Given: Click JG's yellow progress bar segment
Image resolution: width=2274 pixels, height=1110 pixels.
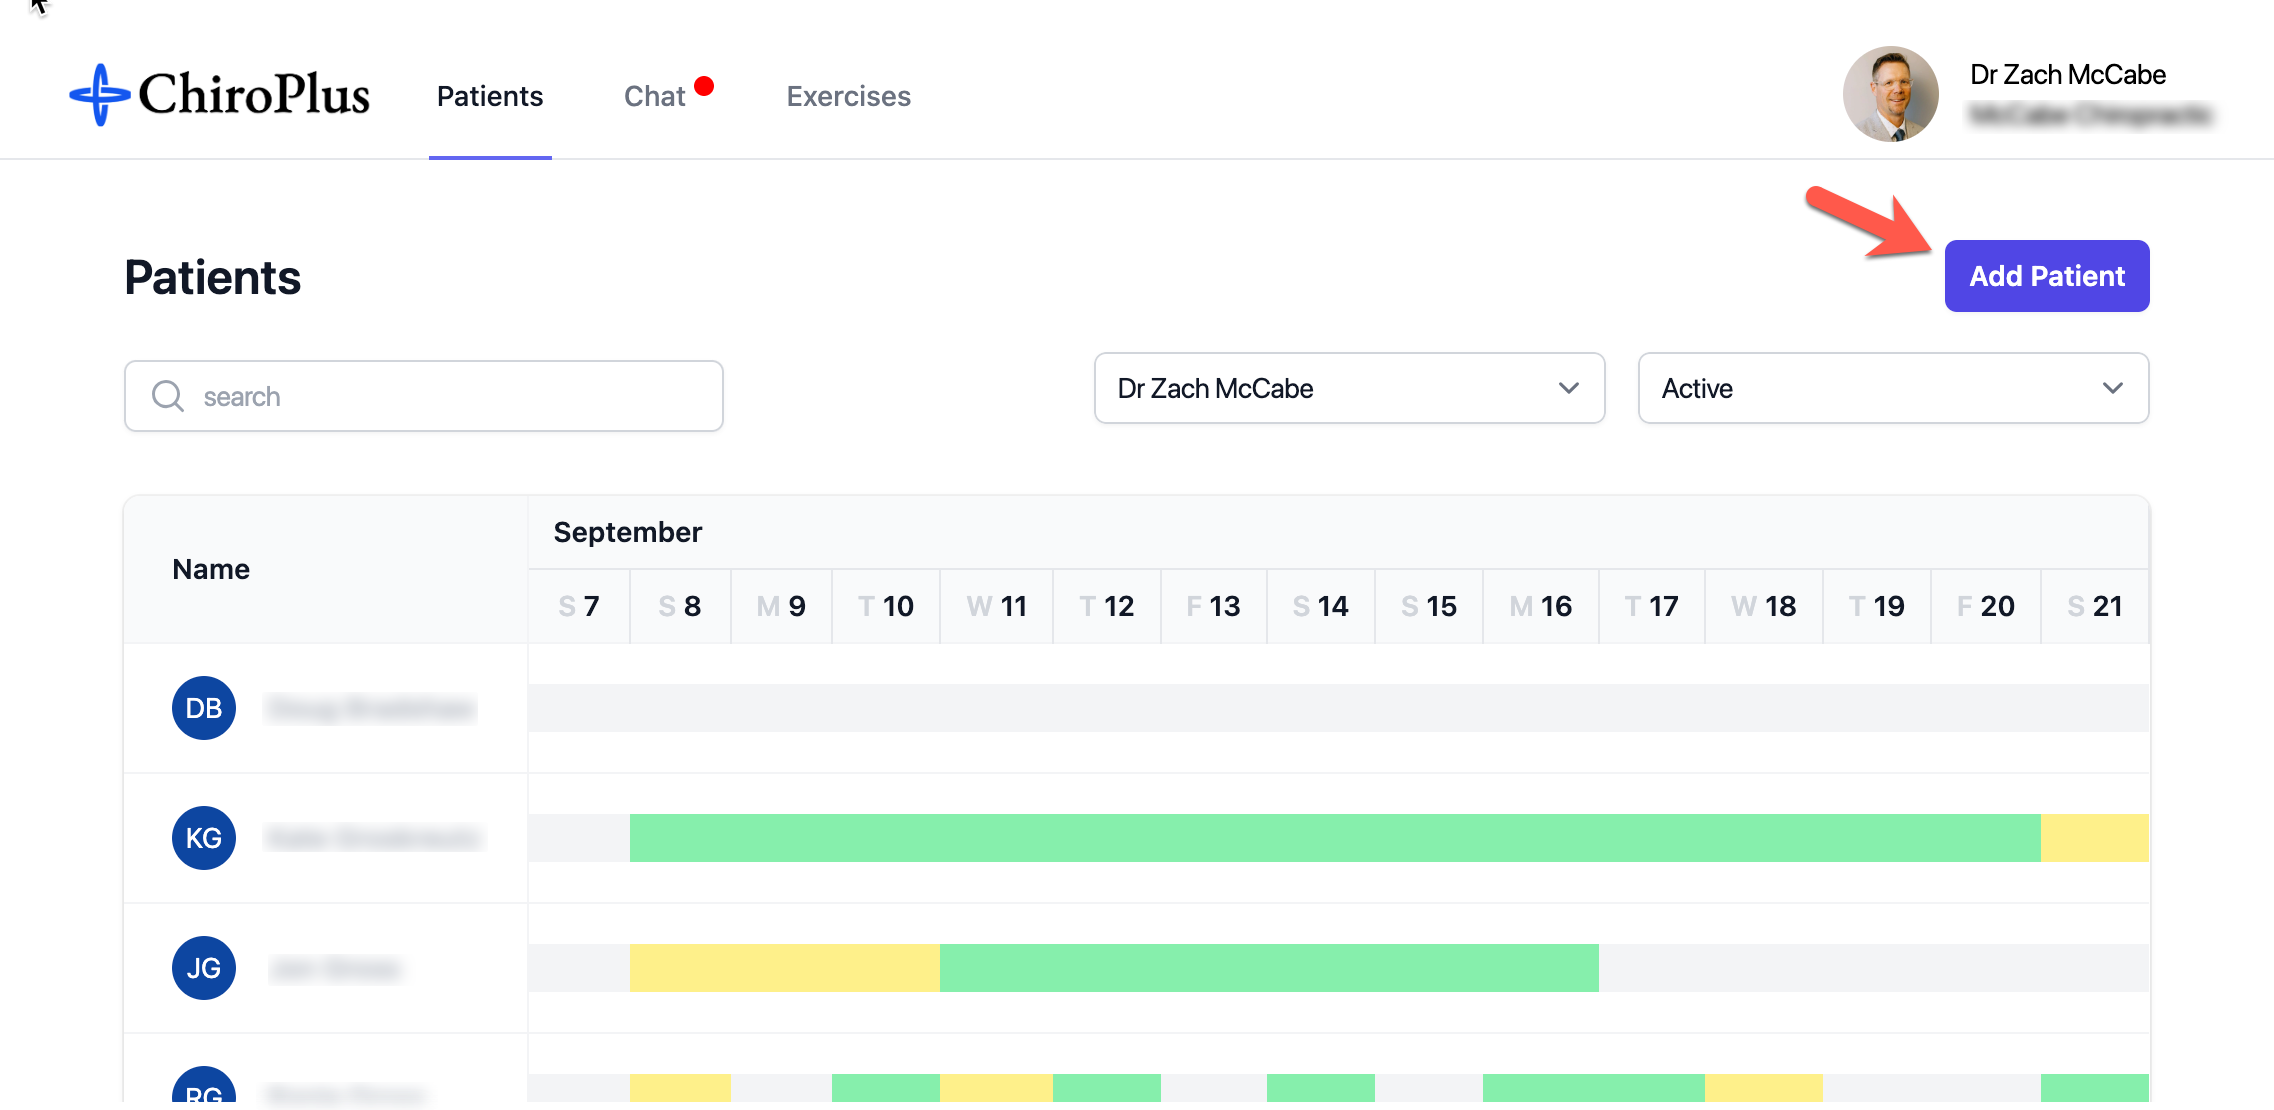Looking at the screenshot, I should [784, 968].
